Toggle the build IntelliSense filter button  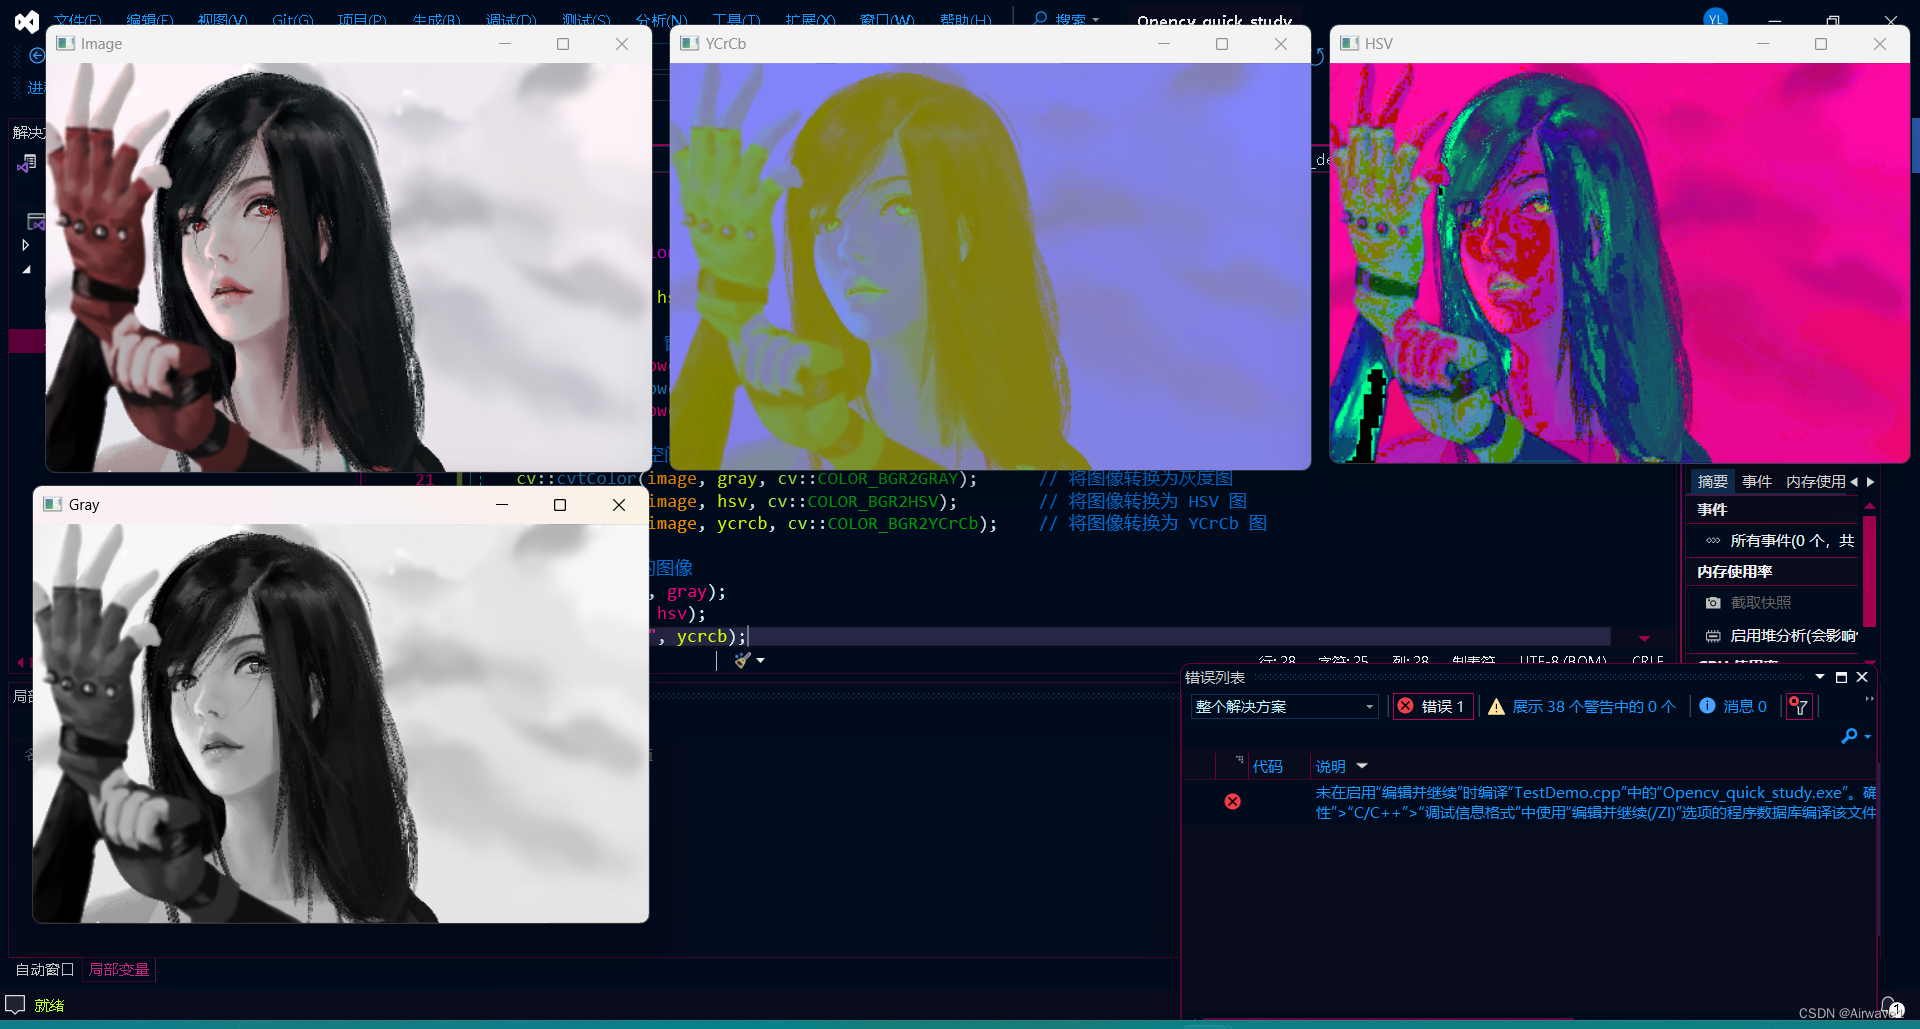pyautogui.click(x=1798, y=706)
